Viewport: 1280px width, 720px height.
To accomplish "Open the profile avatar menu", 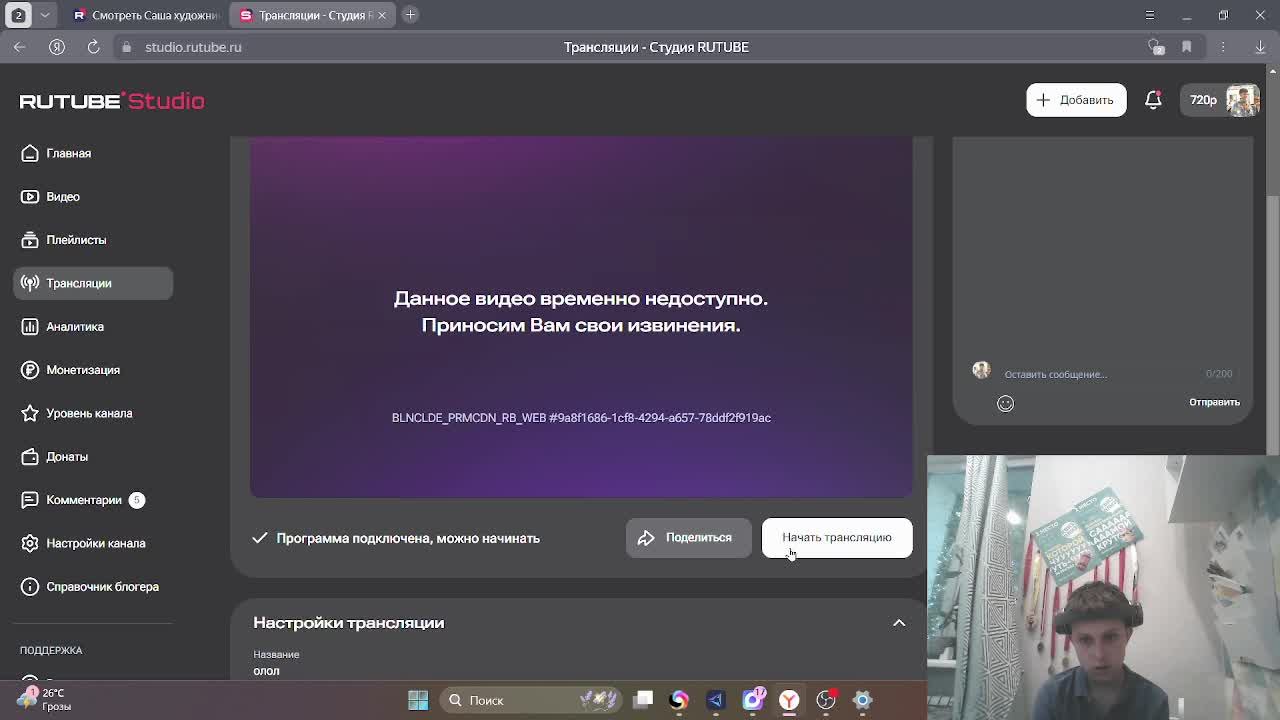I will coord(1242,100).
